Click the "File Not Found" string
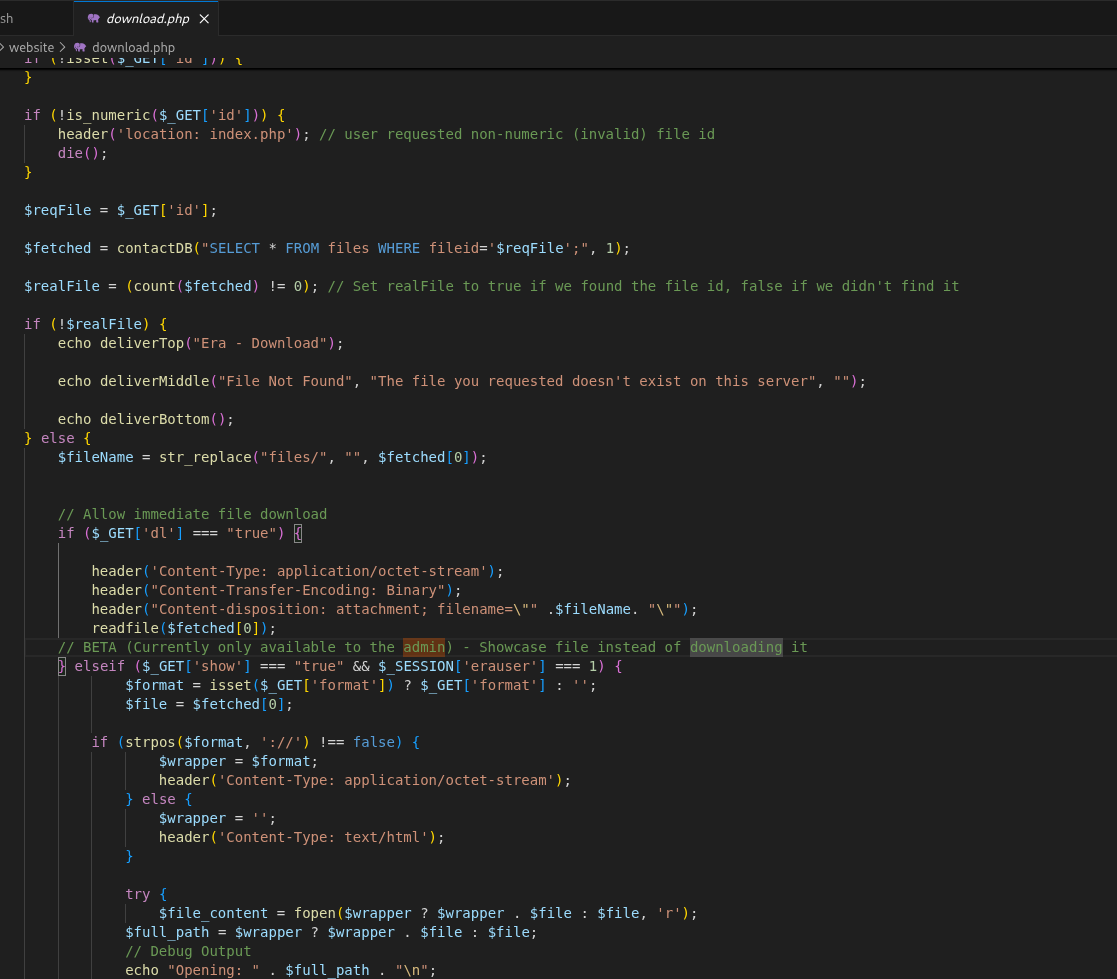 [286, 381]
